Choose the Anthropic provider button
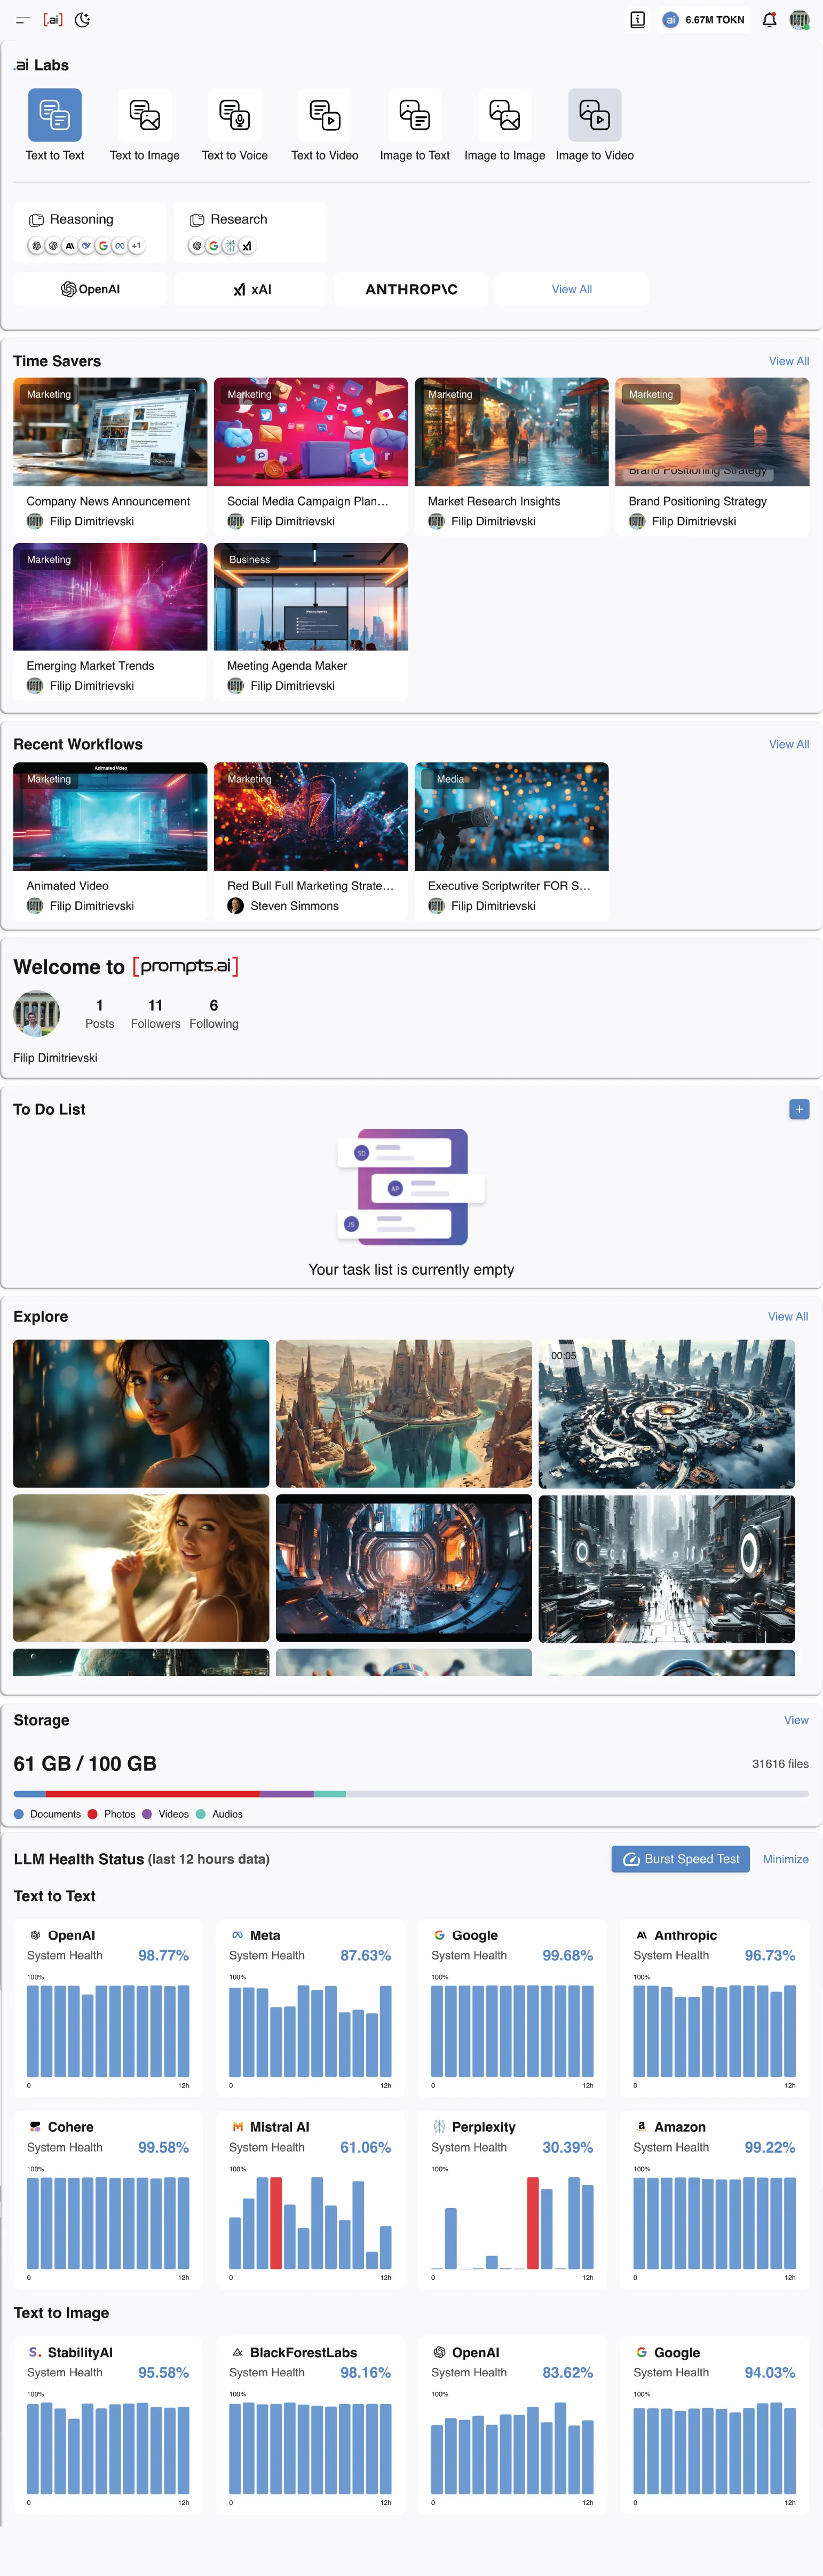The image size is (823, 2576). click(x=411, y=289)
